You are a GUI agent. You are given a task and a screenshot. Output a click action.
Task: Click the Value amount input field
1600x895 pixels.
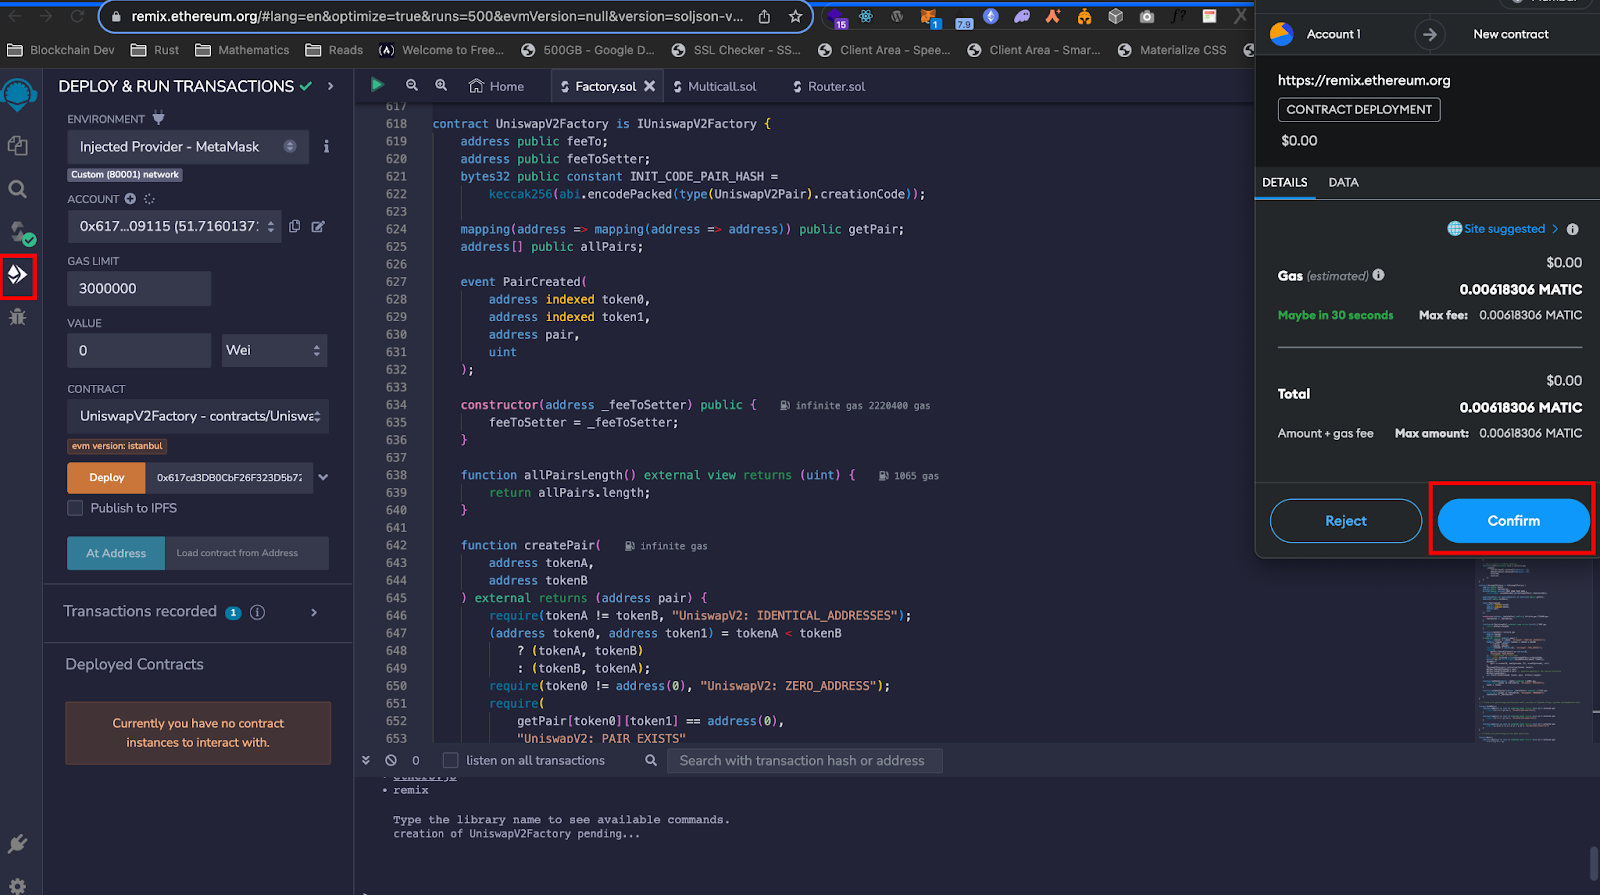coord(139,350)
